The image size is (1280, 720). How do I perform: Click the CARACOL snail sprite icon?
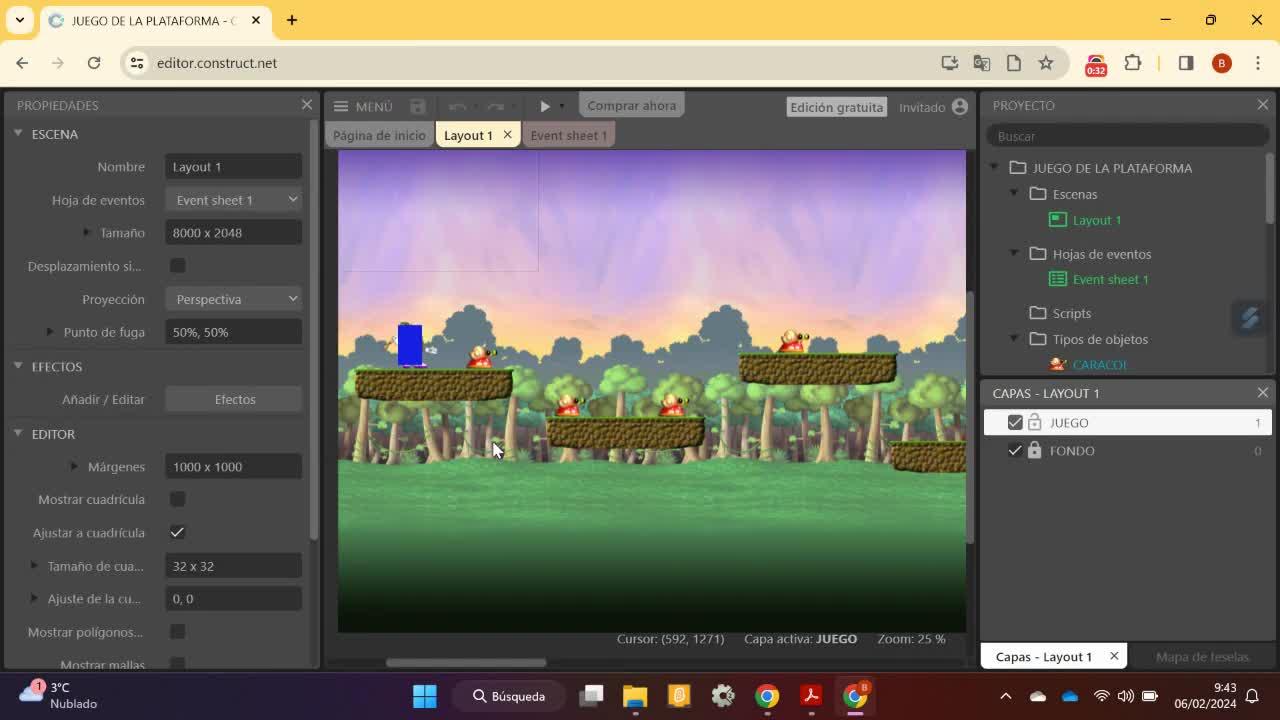pos(1058,364)
